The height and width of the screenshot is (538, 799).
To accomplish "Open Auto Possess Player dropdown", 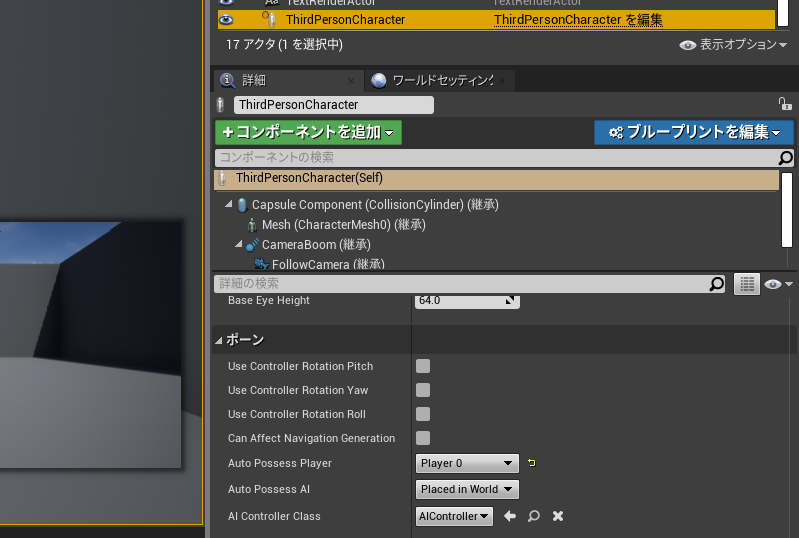I will coord(467,464).
